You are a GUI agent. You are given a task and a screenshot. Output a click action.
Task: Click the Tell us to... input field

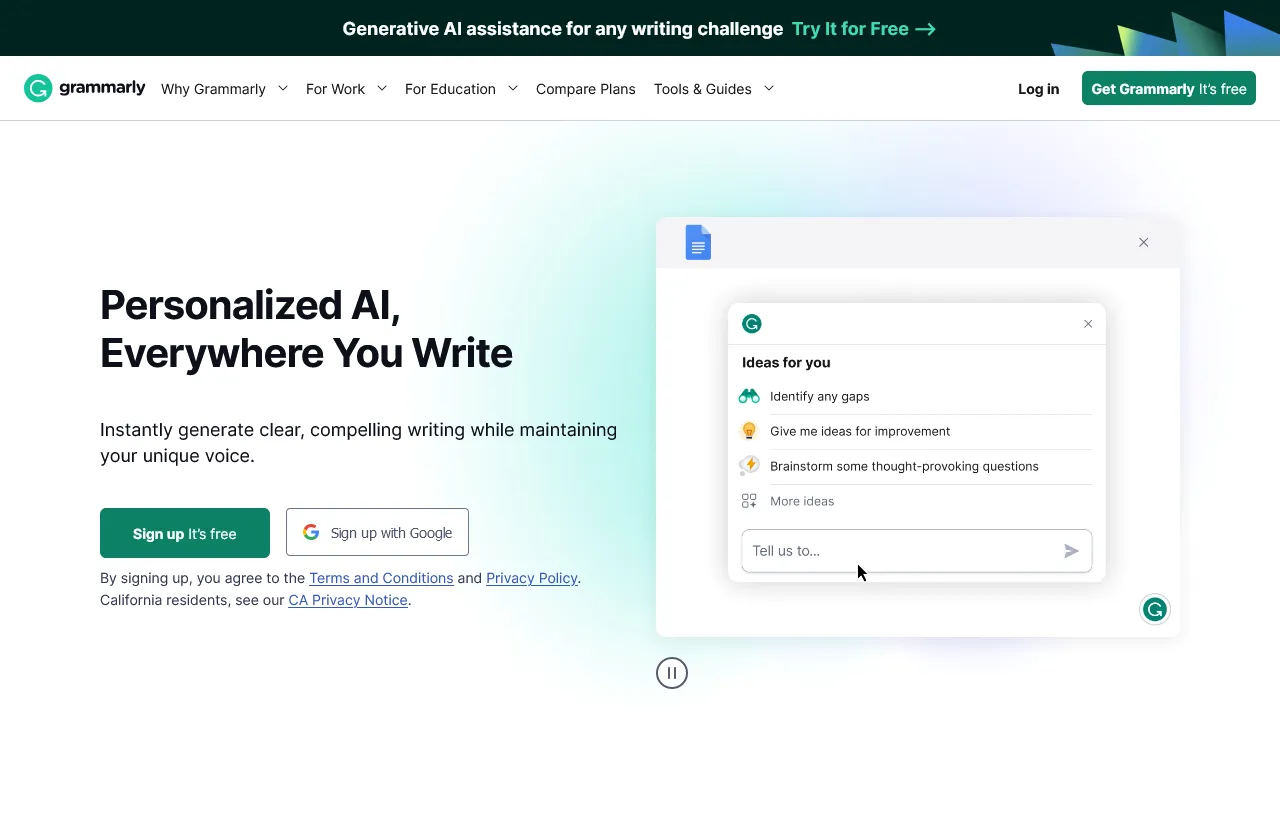pos(917,551)
